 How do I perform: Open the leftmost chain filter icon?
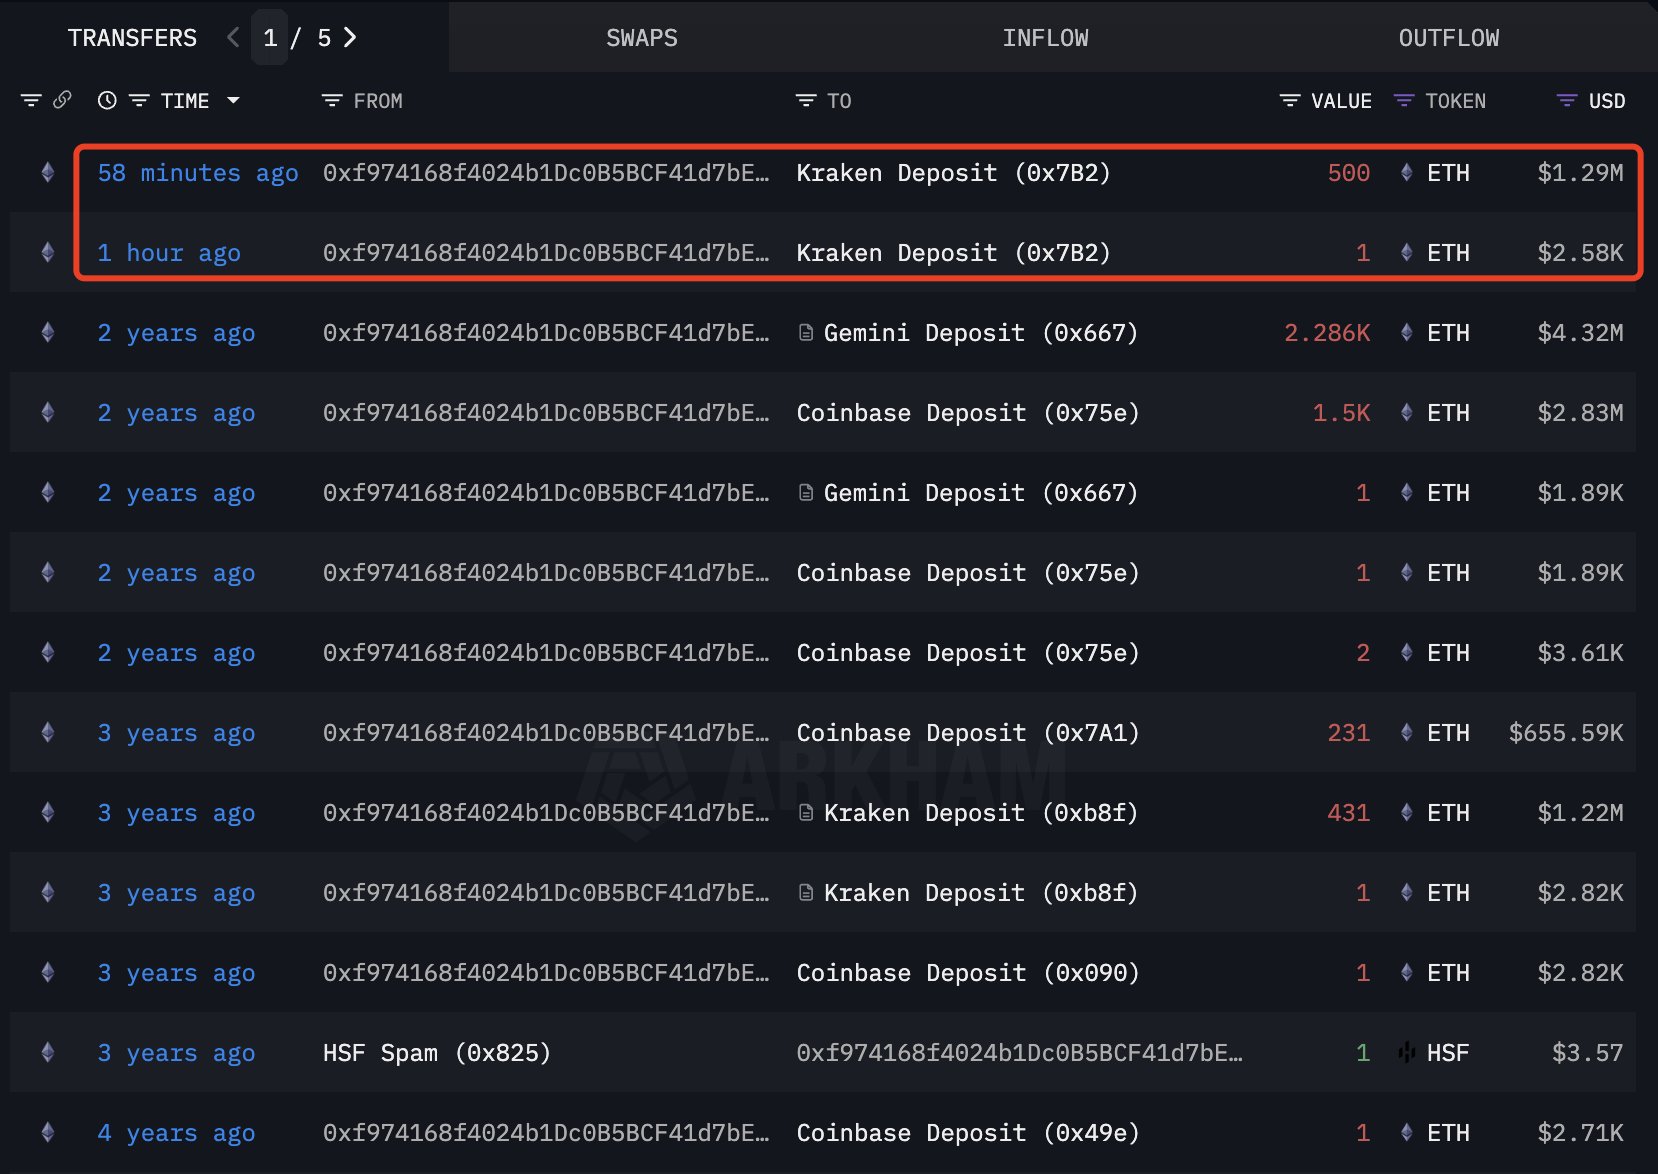pyautogui.click(x=31, y=100)
